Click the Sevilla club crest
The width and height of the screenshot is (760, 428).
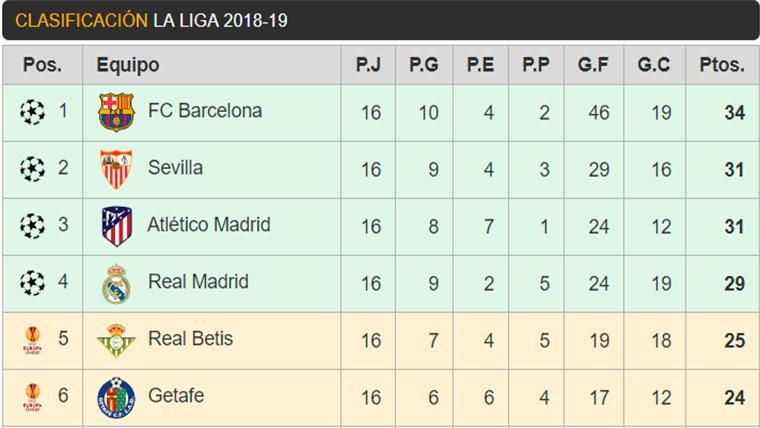(x=116, y=169)
